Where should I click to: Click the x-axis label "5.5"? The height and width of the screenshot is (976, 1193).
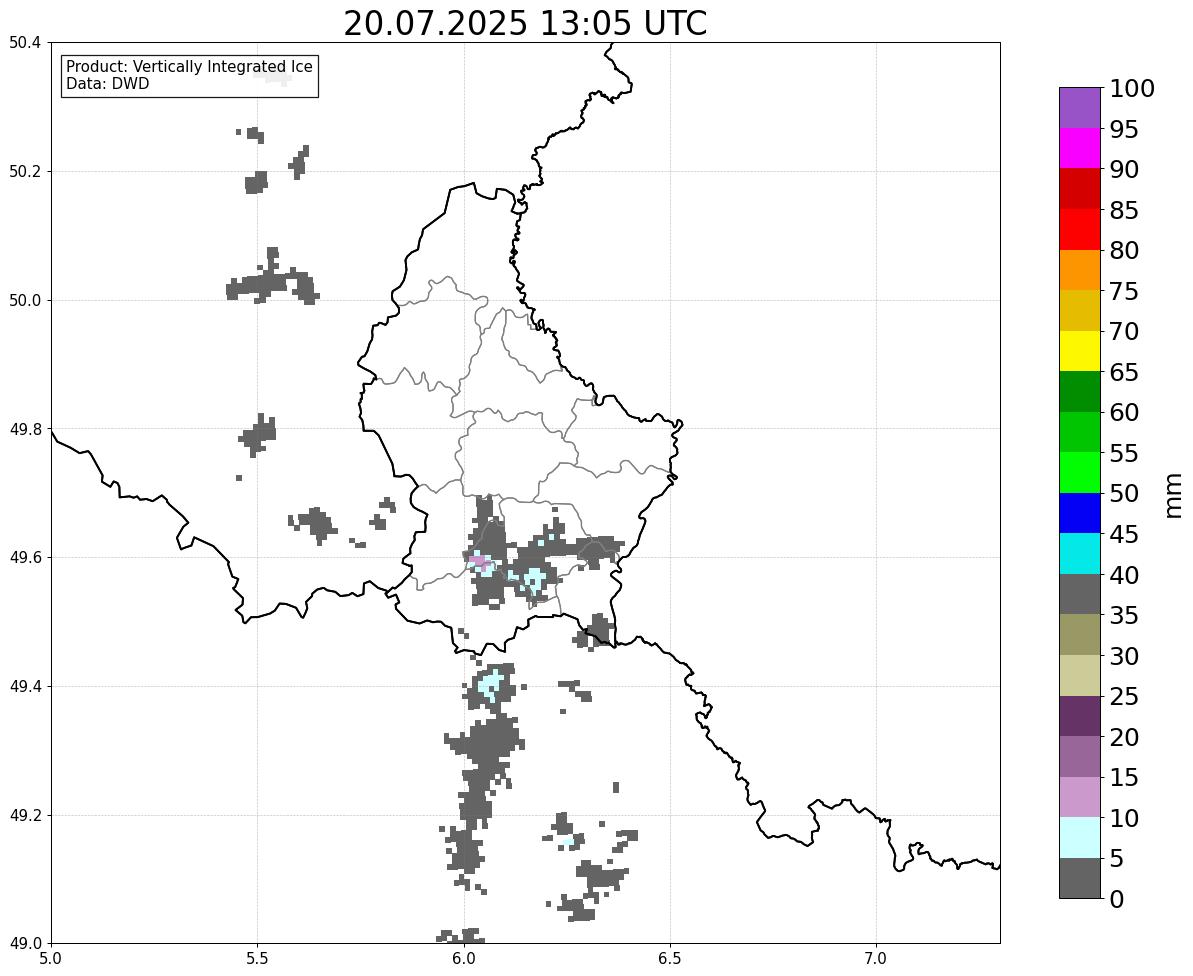[x=257, y=959]
